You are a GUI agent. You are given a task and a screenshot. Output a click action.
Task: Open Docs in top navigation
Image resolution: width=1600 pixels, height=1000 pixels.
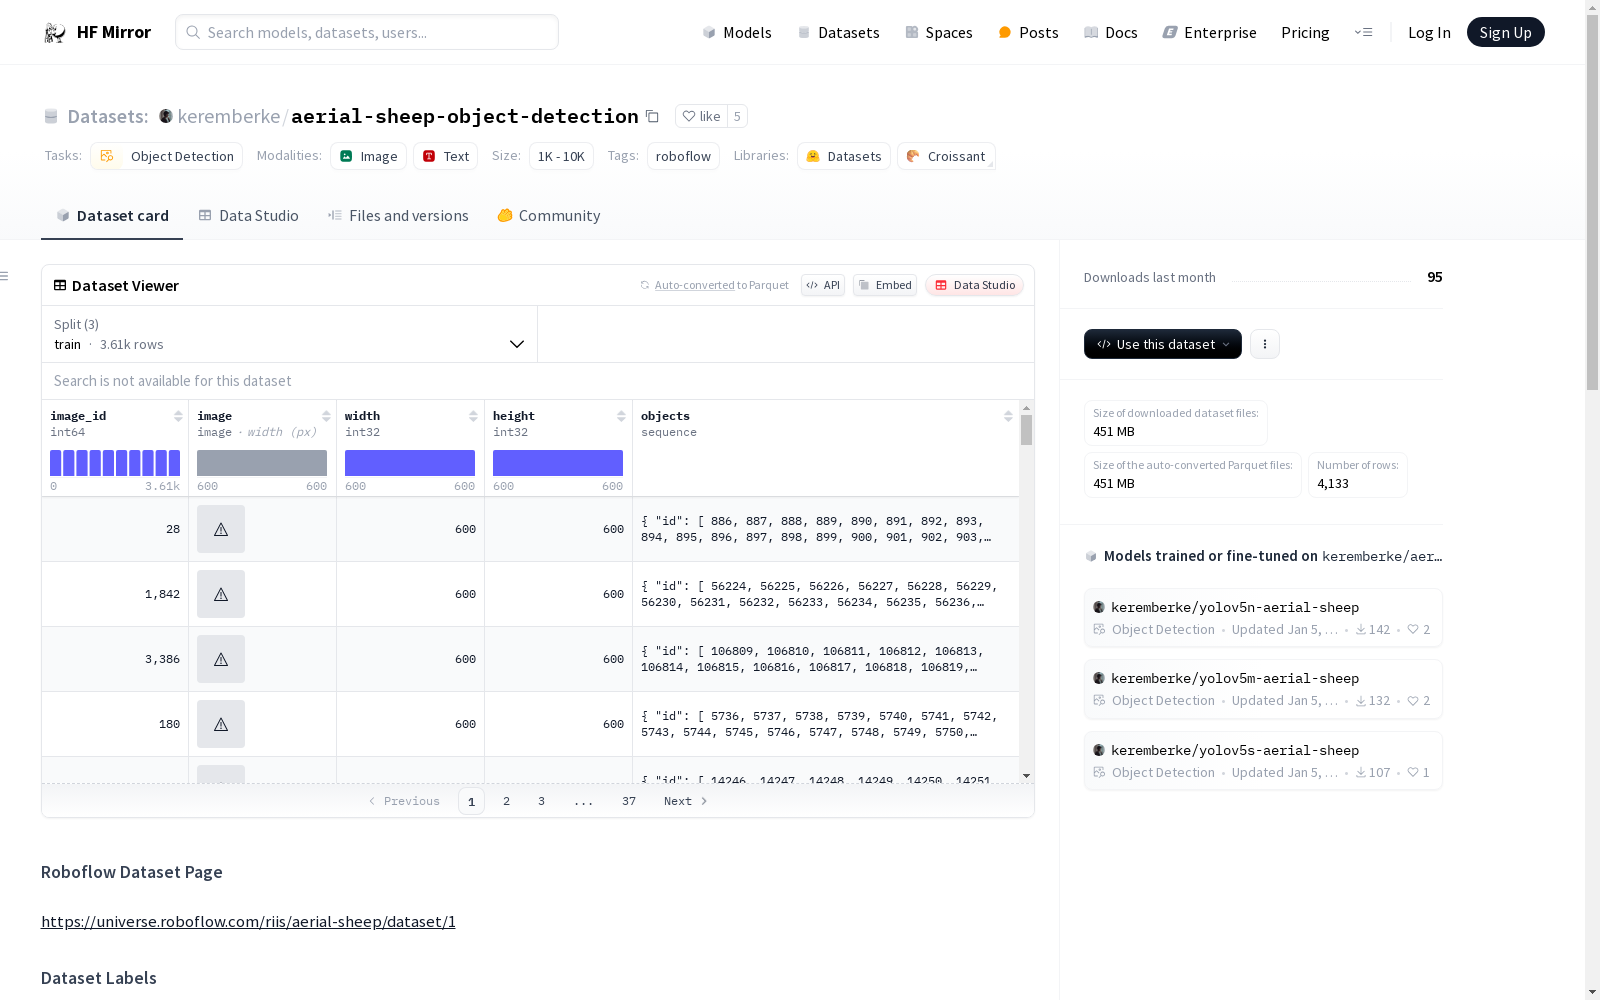pos(1111,33)
